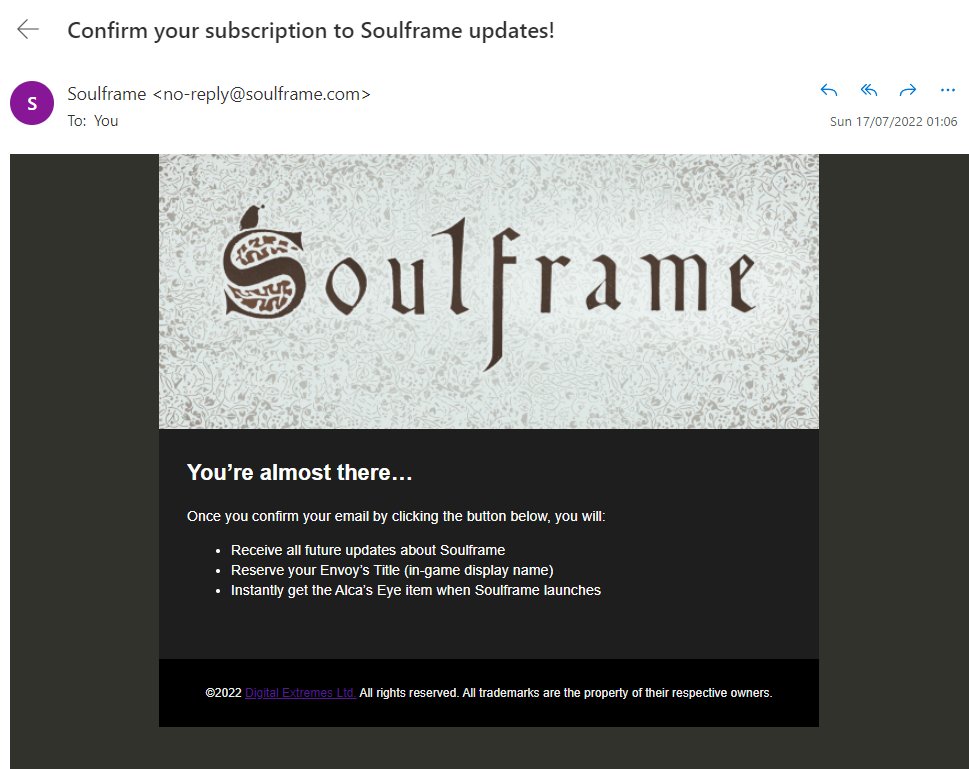This screenshot has height=769, width=969.
Task: Click sender address no-reply@soulframe.com
Action: pyautogui.click(x=261, y=94)
